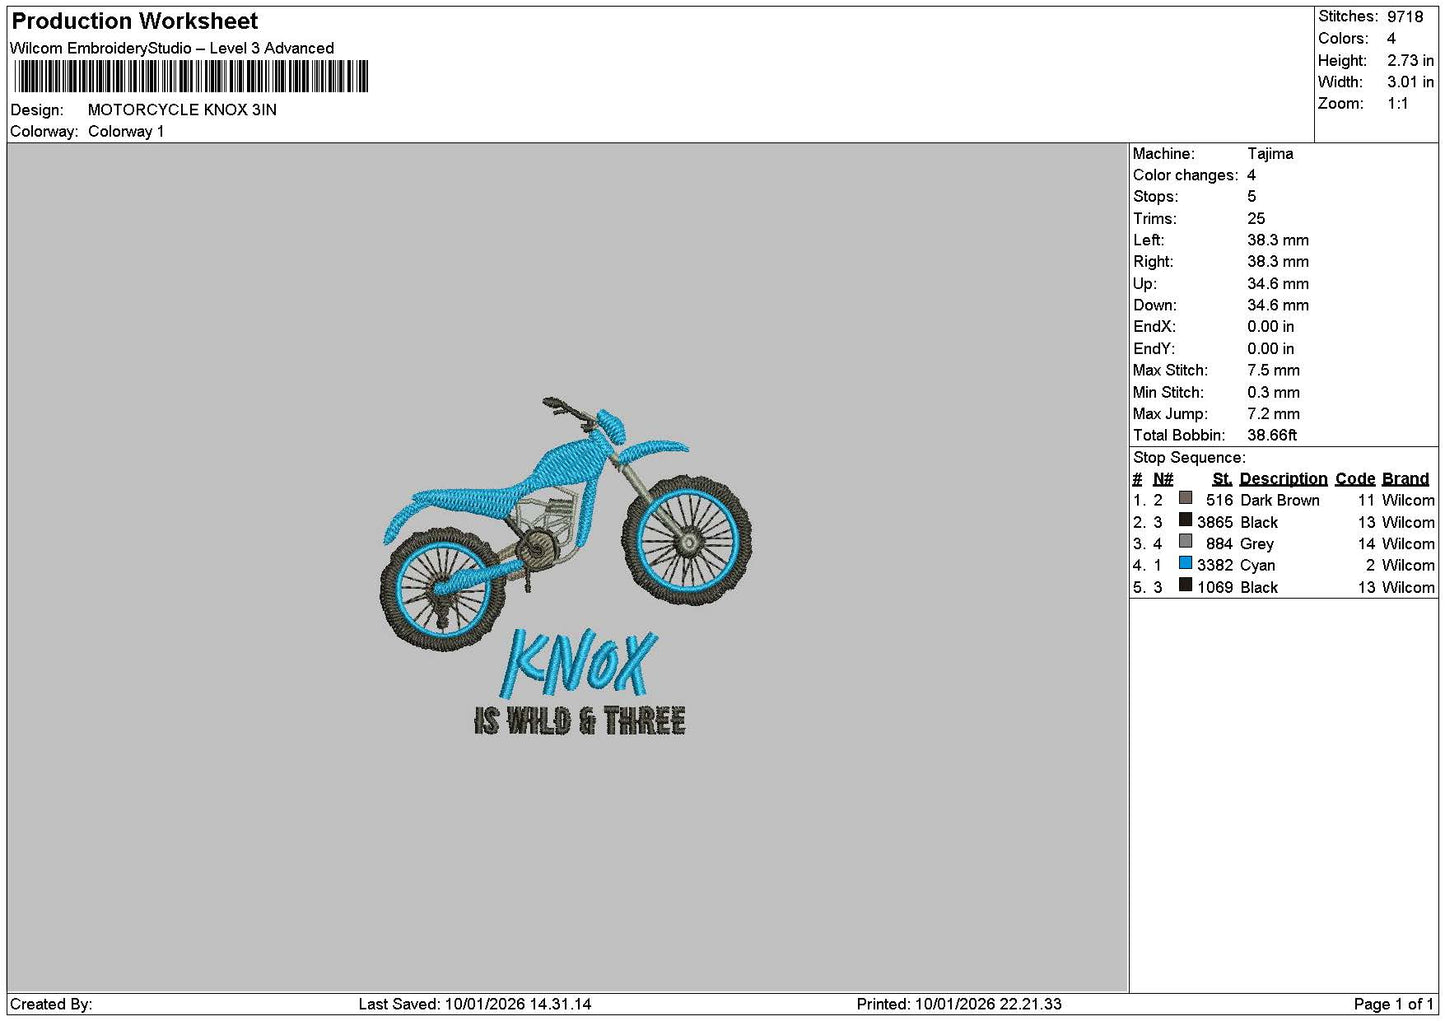
Task: Click the Trims value 25
Action: pos(1256,219)
